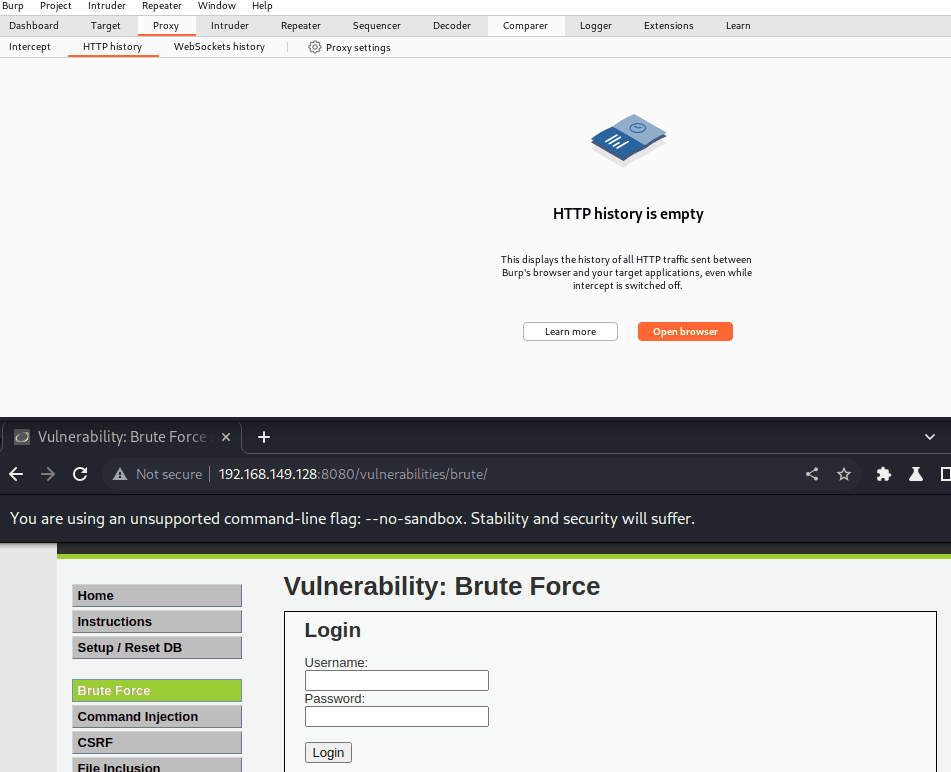The image size is (951, 772).
Task: Bookmark page with the star icon
Action: (x=844, y=474)
